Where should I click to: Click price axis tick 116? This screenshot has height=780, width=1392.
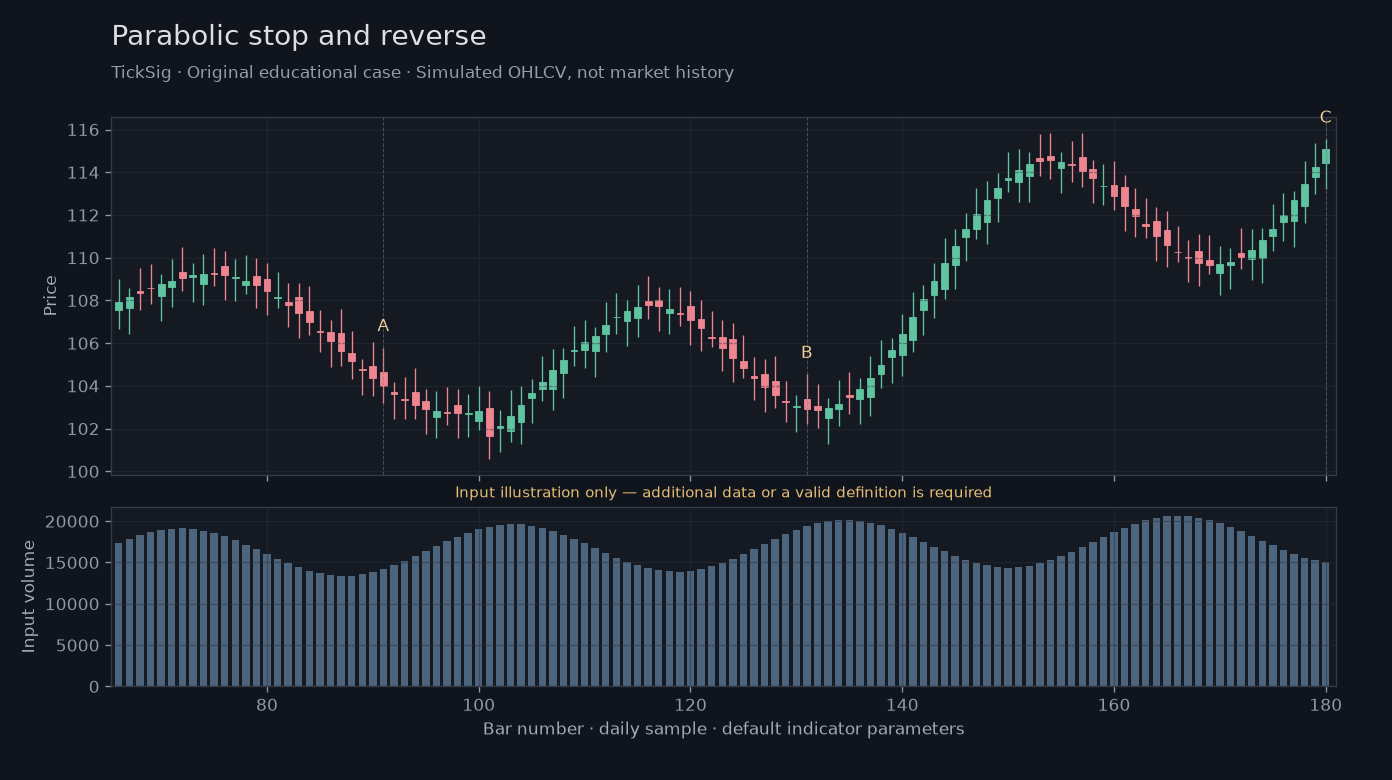(83, 131)
